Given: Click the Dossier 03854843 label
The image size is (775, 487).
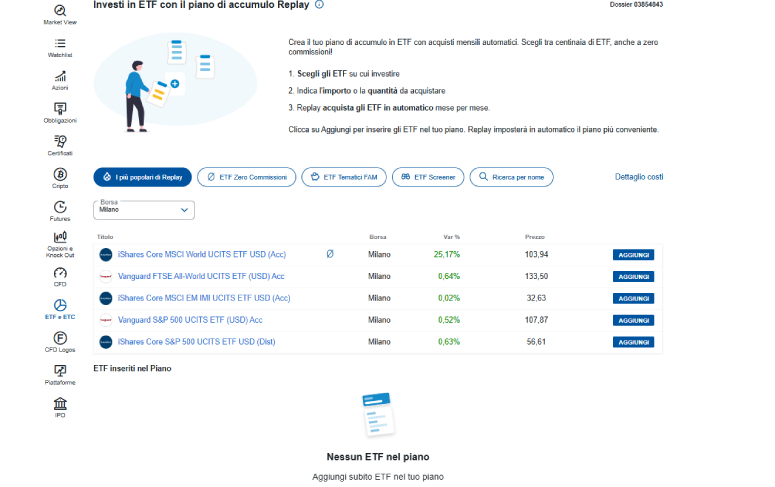Looking at the screenshot, I should click(636, 4).
